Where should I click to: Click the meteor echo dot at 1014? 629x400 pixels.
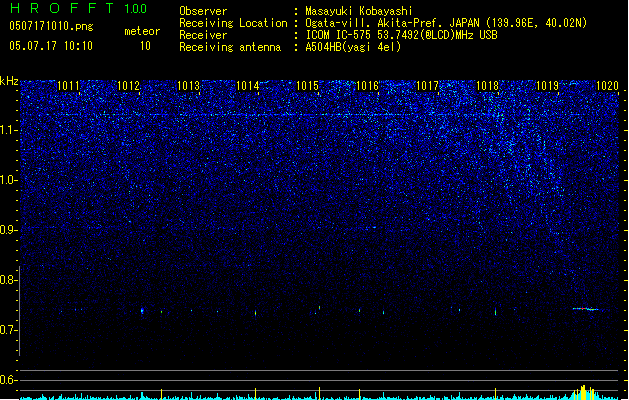point(256,313)
